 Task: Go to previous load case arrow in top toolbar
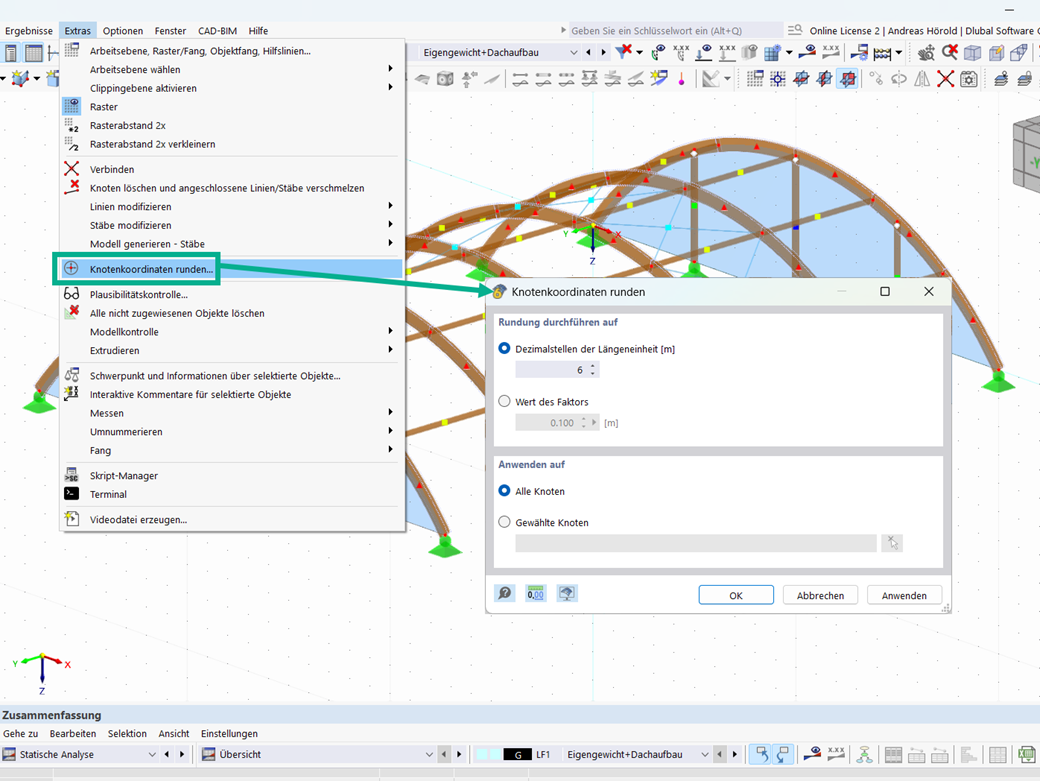[588, 52]
